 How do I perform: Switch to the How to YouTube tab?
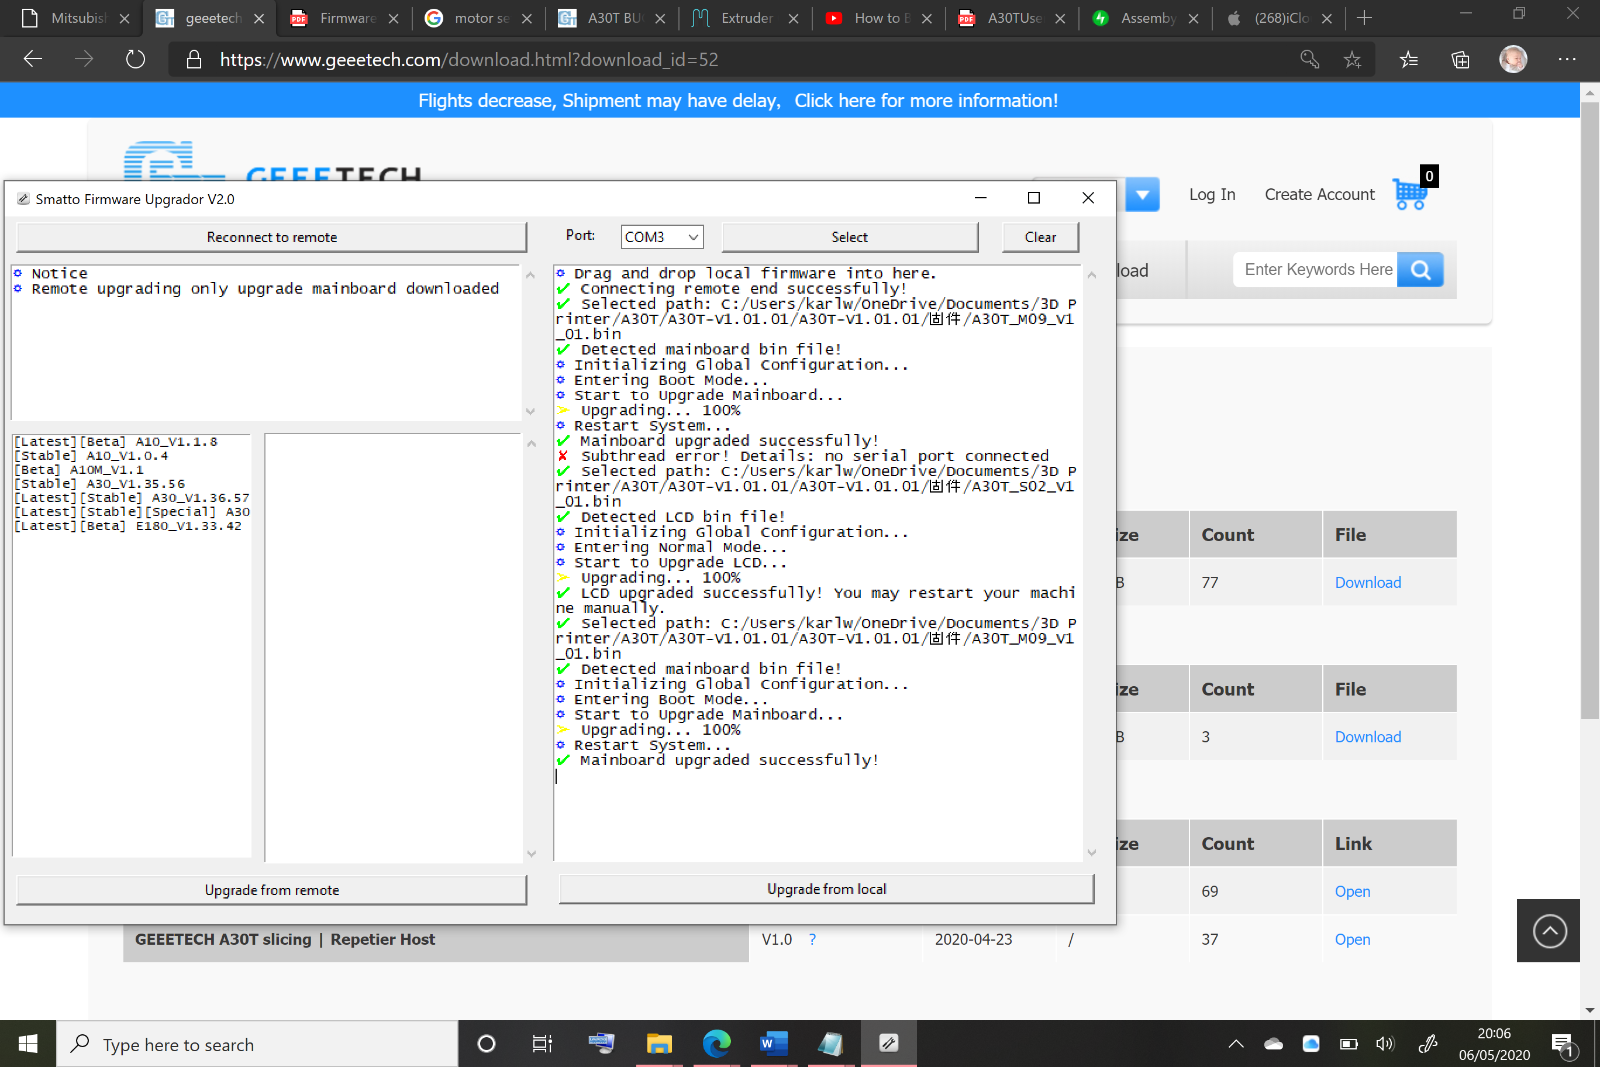(878, 18)
